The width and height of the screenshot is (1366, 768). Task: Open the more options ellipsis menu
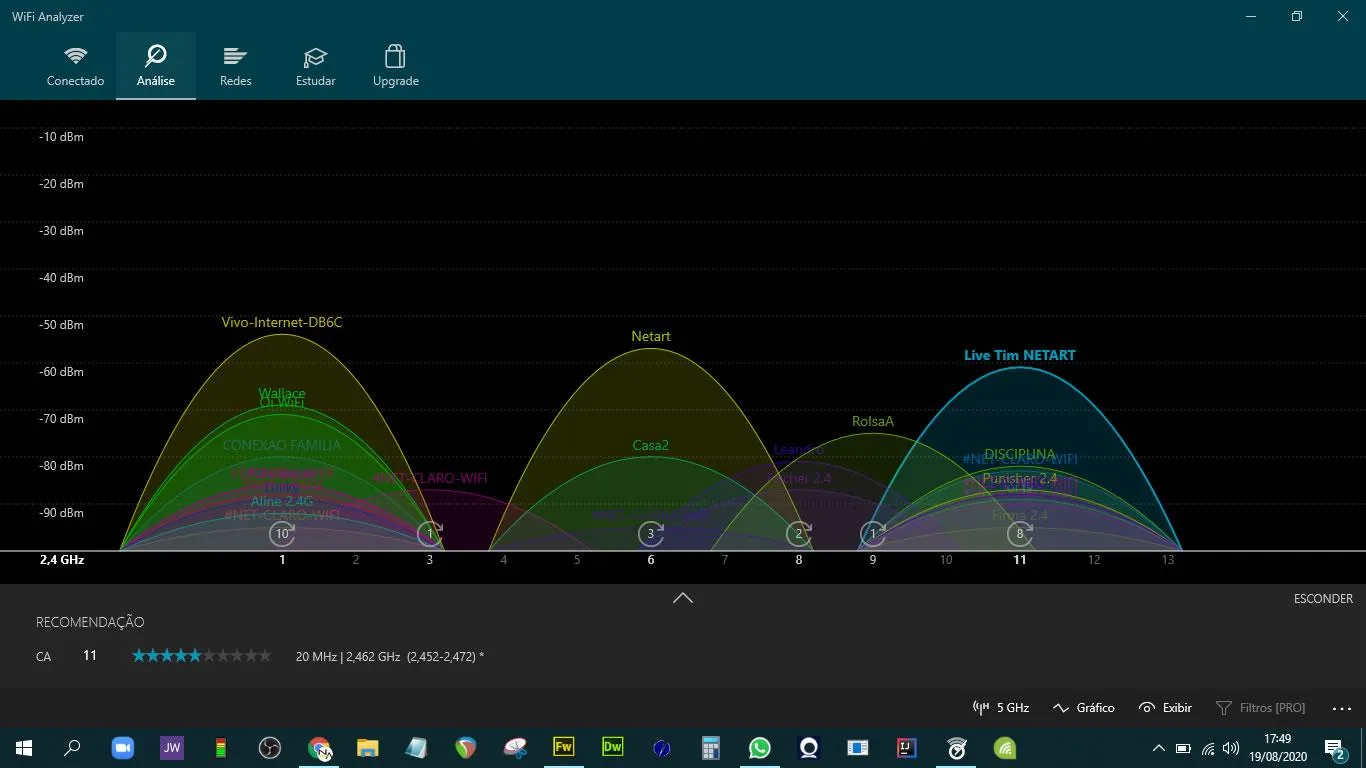click(x=1342, y=708)
